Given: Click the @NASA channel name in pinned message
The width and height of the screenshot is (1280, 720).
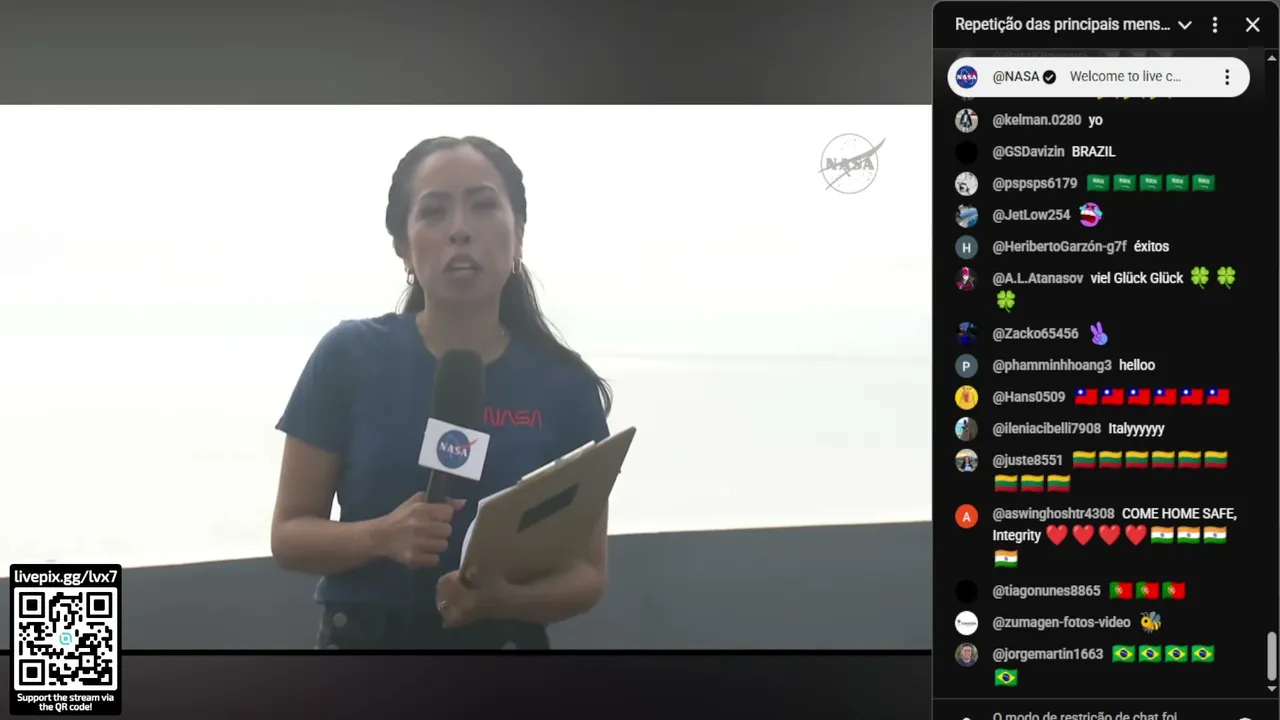Looking at the screenshot, I should click(1016, 77).
